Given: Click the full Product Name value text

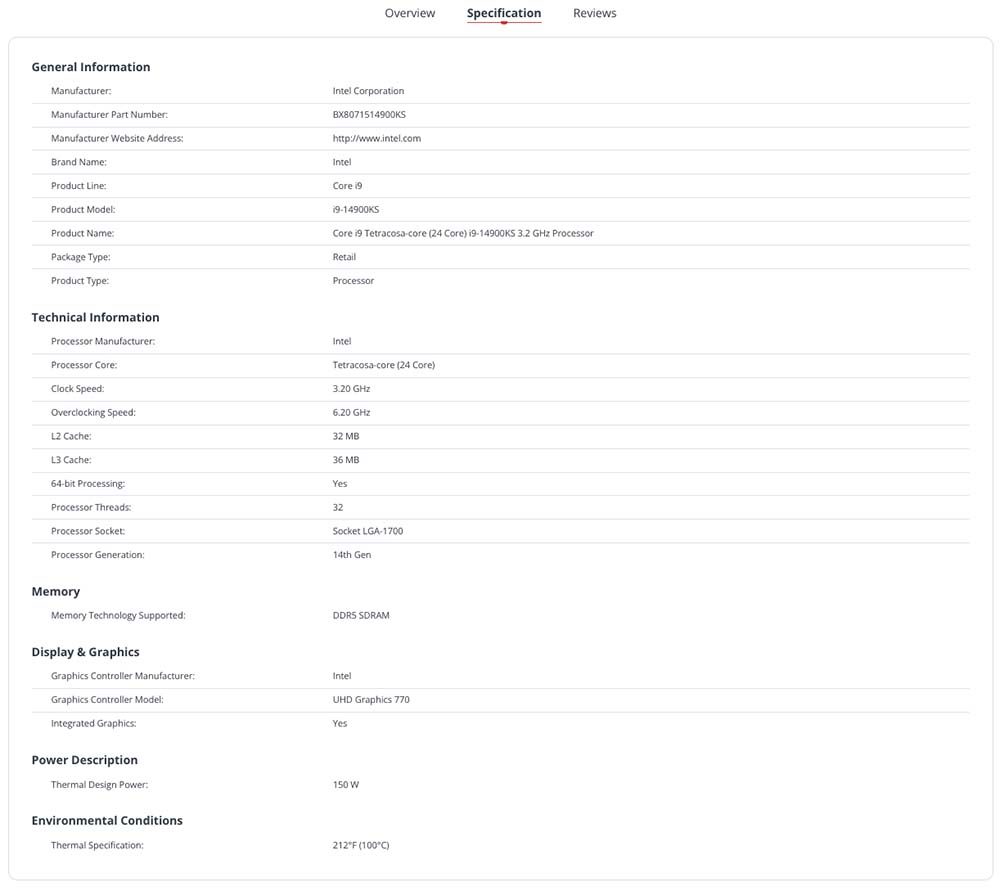Looking at the screenshot, I should tap(462, 233).
